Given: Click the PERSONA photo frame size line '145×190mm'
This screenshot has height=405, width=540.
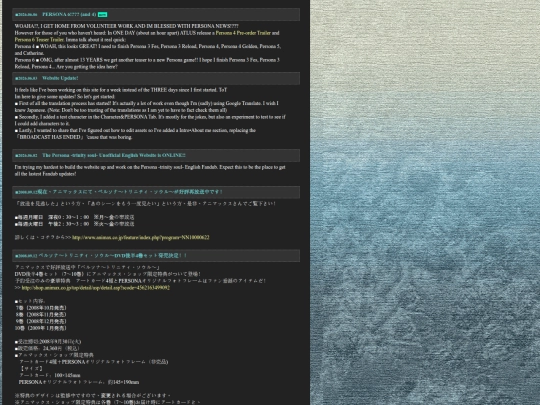Looking at the screenshot, I should point(79,382).
